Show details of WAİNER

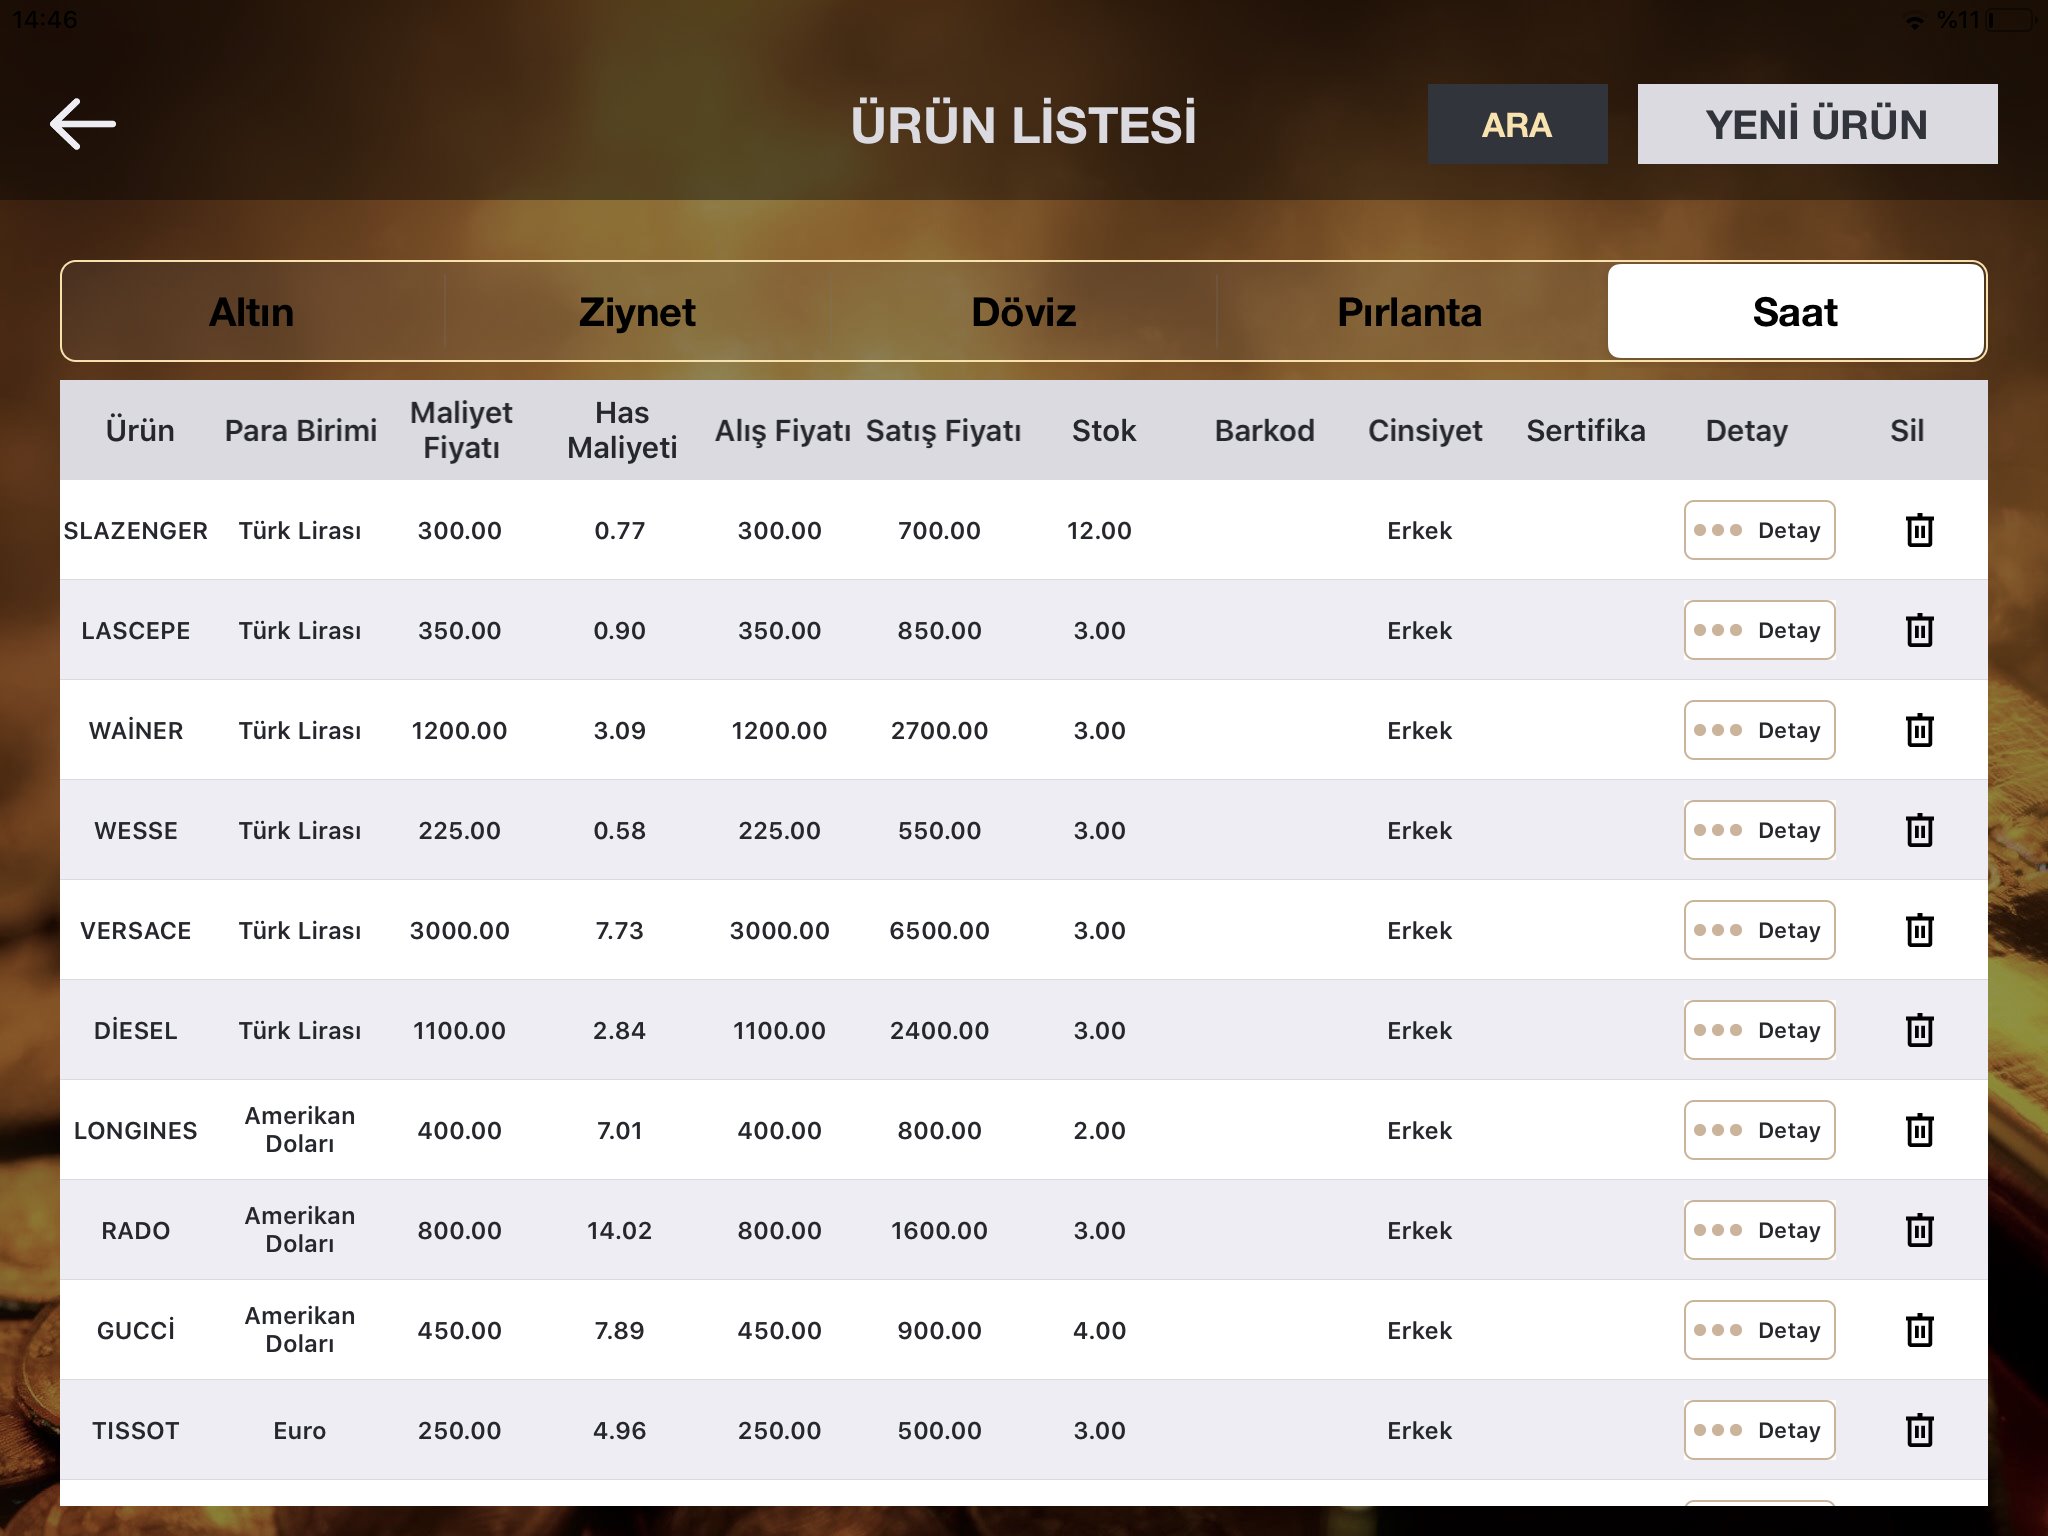1759,730
